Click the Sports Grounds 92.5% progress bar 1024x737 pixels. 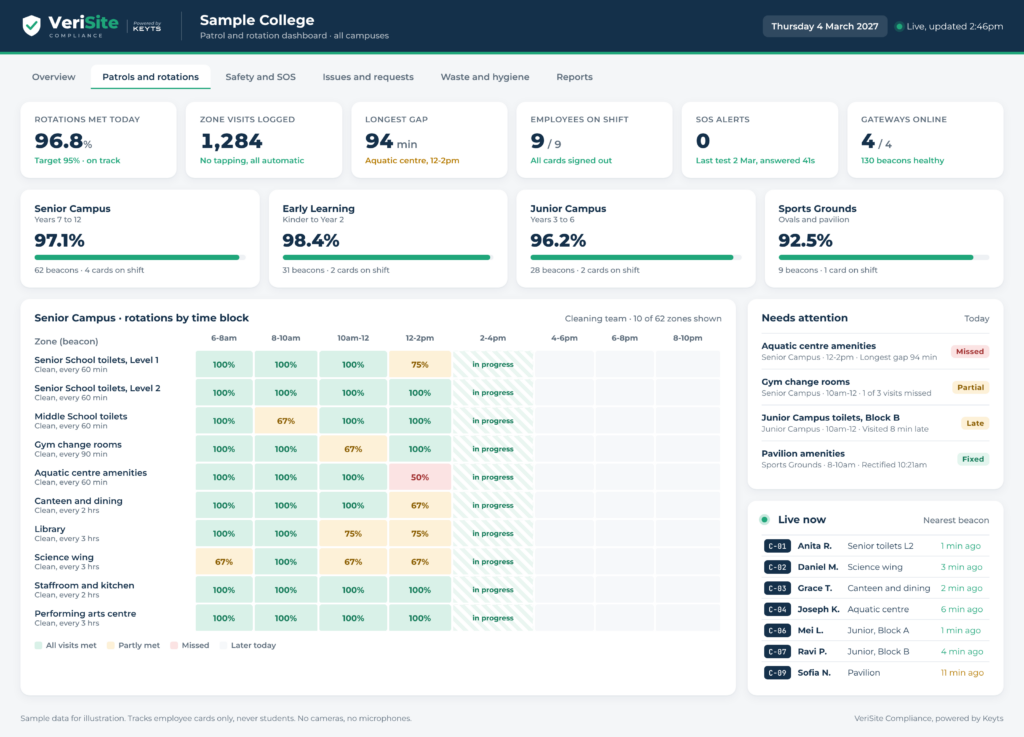point(884,257)
